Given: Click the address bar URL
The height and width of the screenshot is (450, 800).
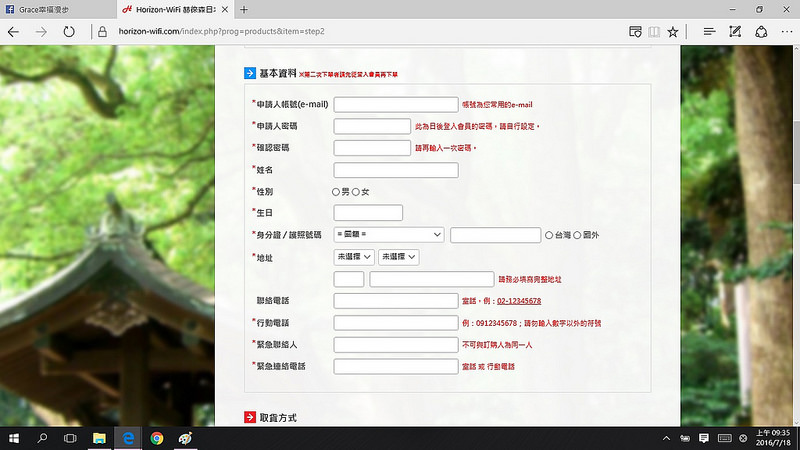Looking at the screenshot, I should point(221,32).
